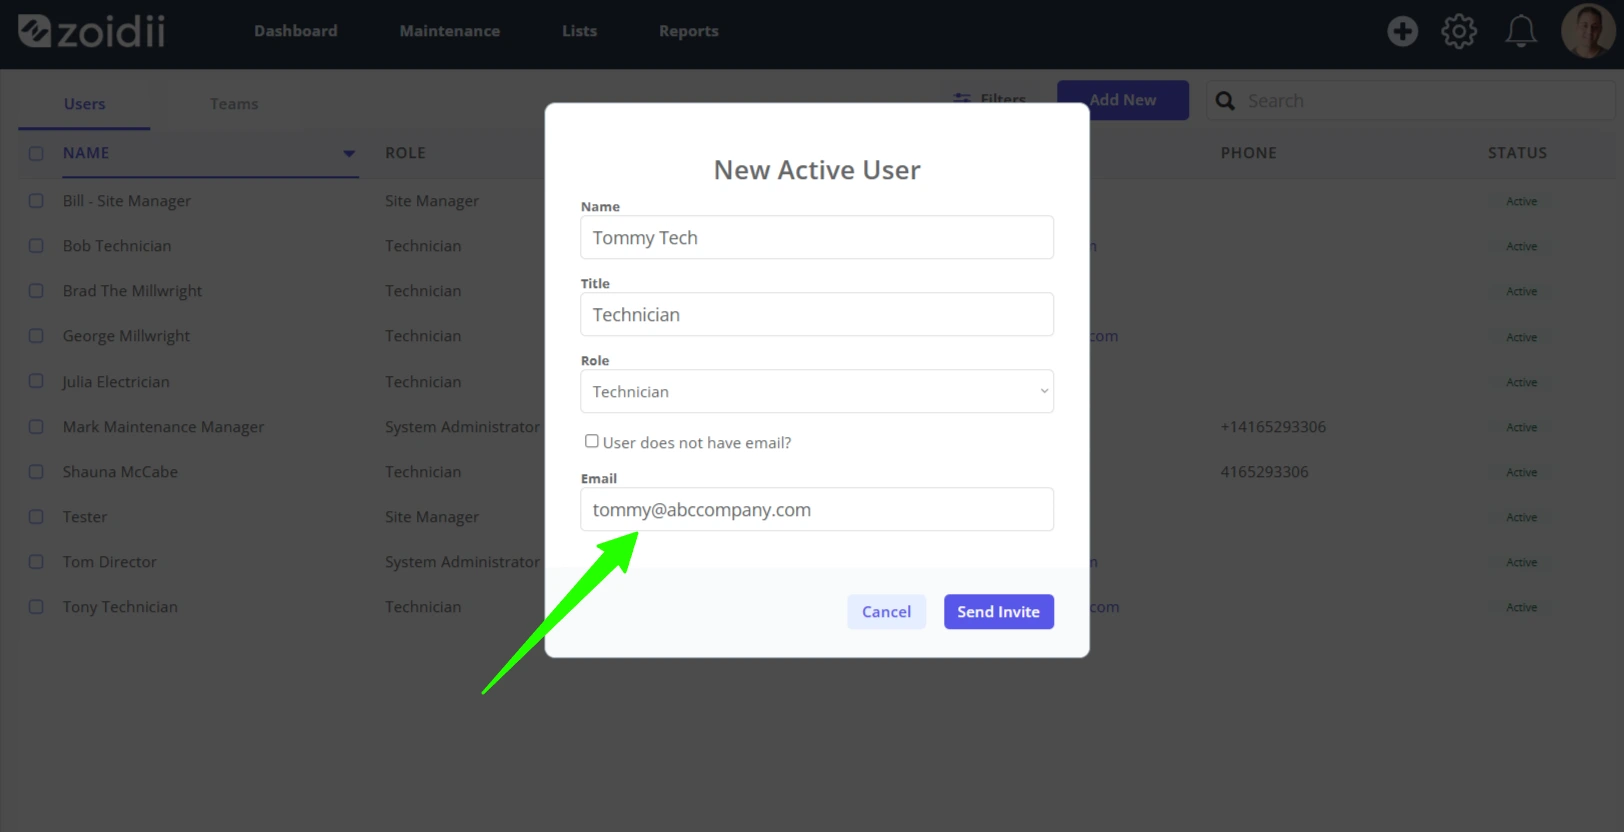The width and height of the screenshot is (1624, 832).
Task: Click the Name field with Tommy Tech
Action: [817, 238]
